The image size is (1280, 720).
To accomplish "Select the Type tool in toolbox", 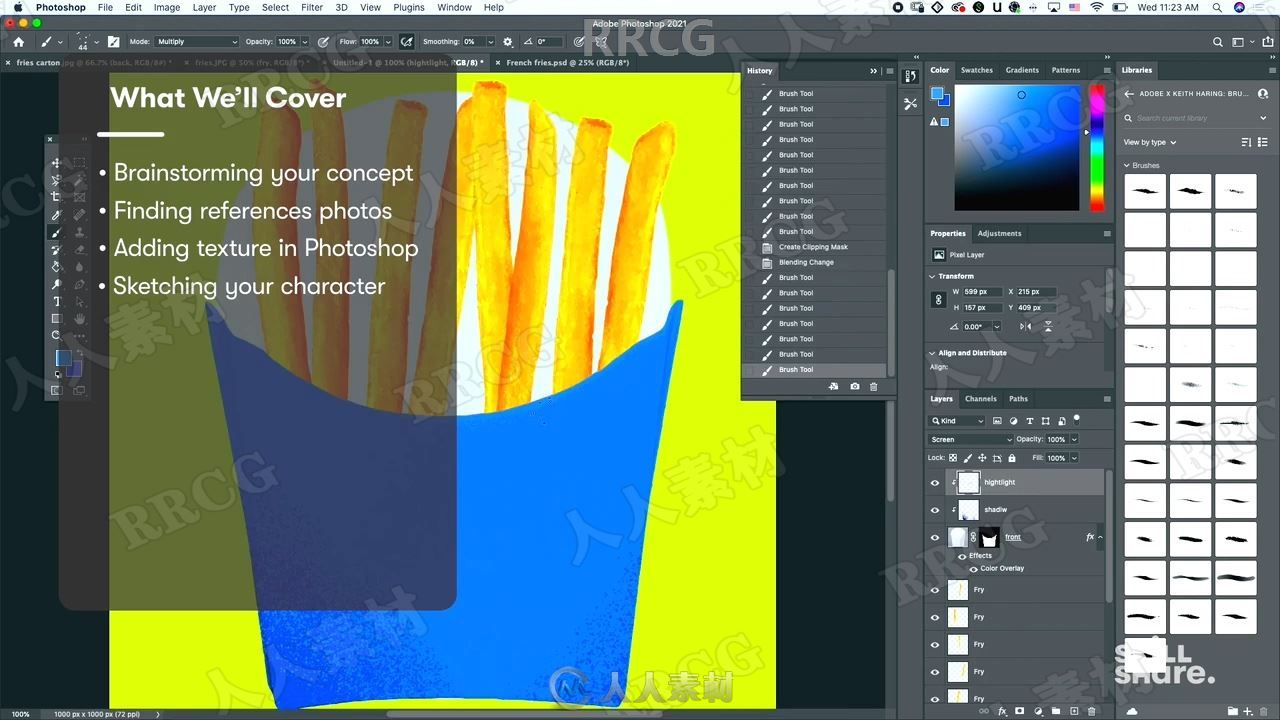I will coord(56,301).
